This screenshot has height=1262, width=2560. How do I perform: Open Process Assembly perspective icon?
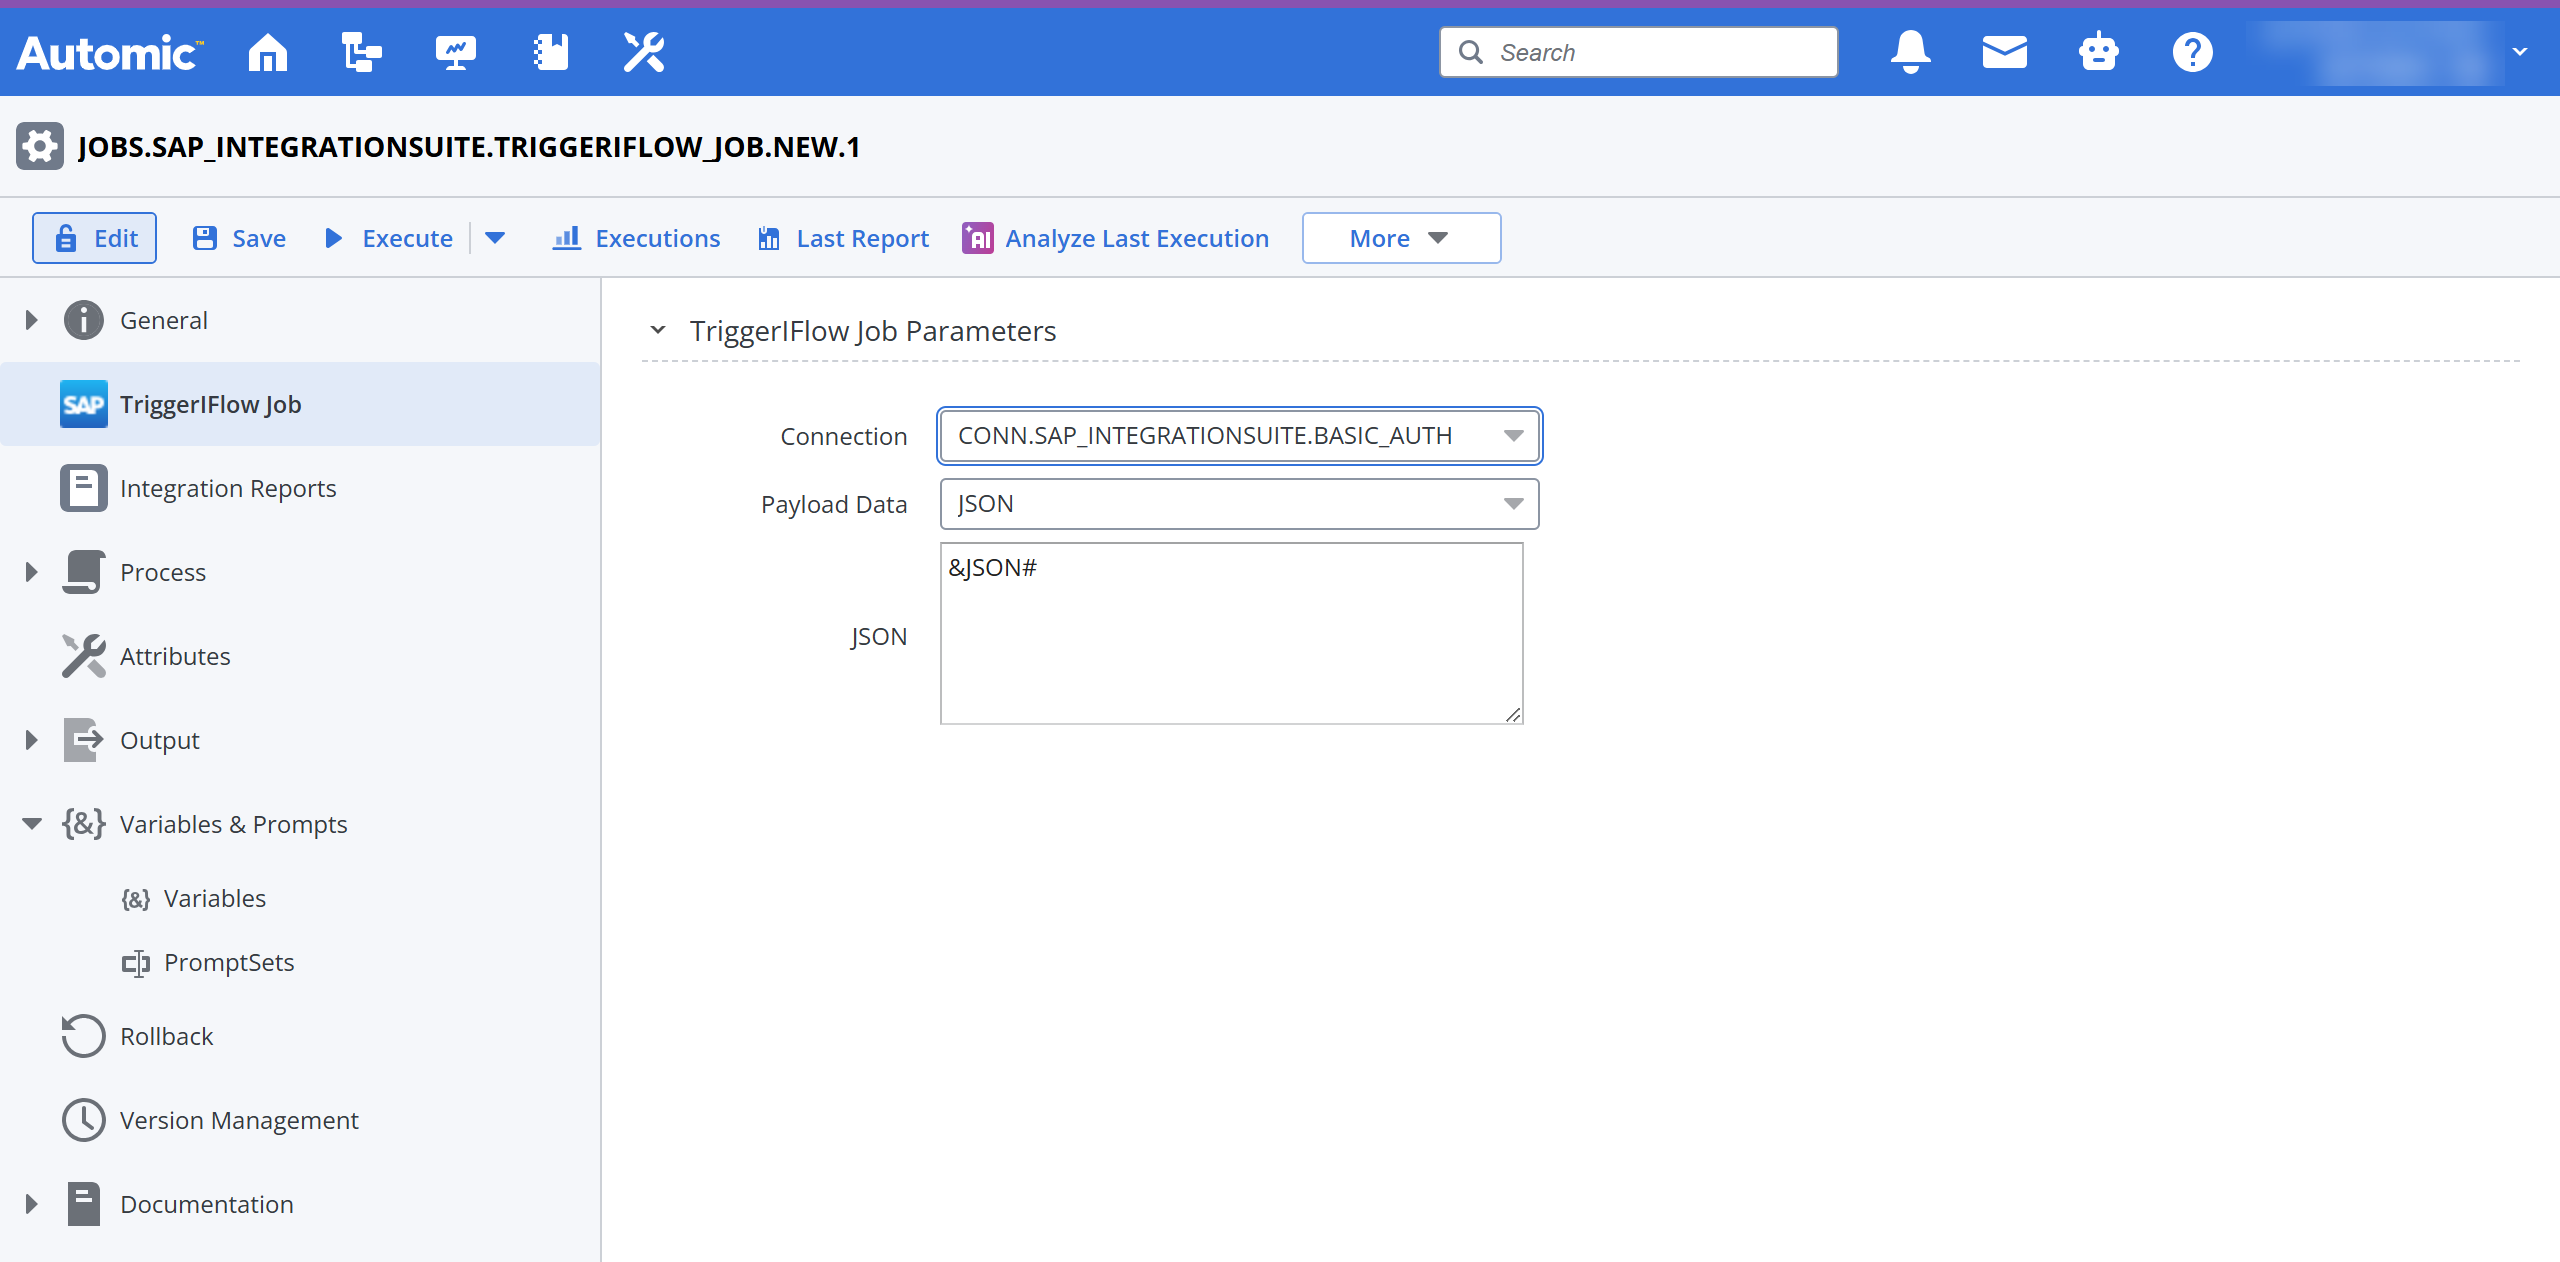(361, 52)
